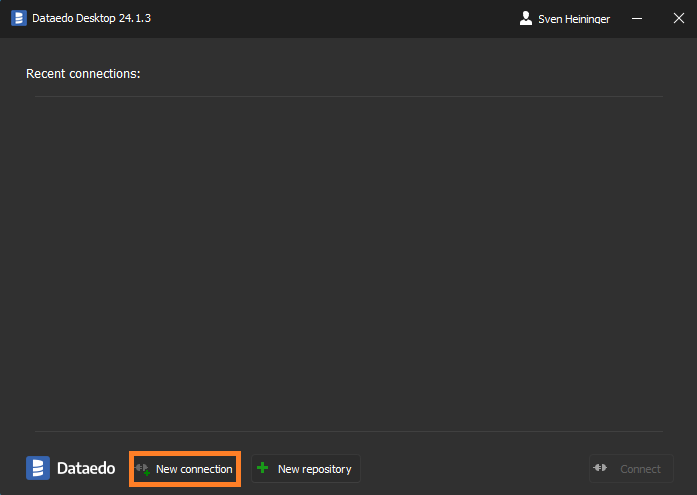Click the "Recent connections:" heading
This screenshot has height=495, width=697.
coord(83,74)
